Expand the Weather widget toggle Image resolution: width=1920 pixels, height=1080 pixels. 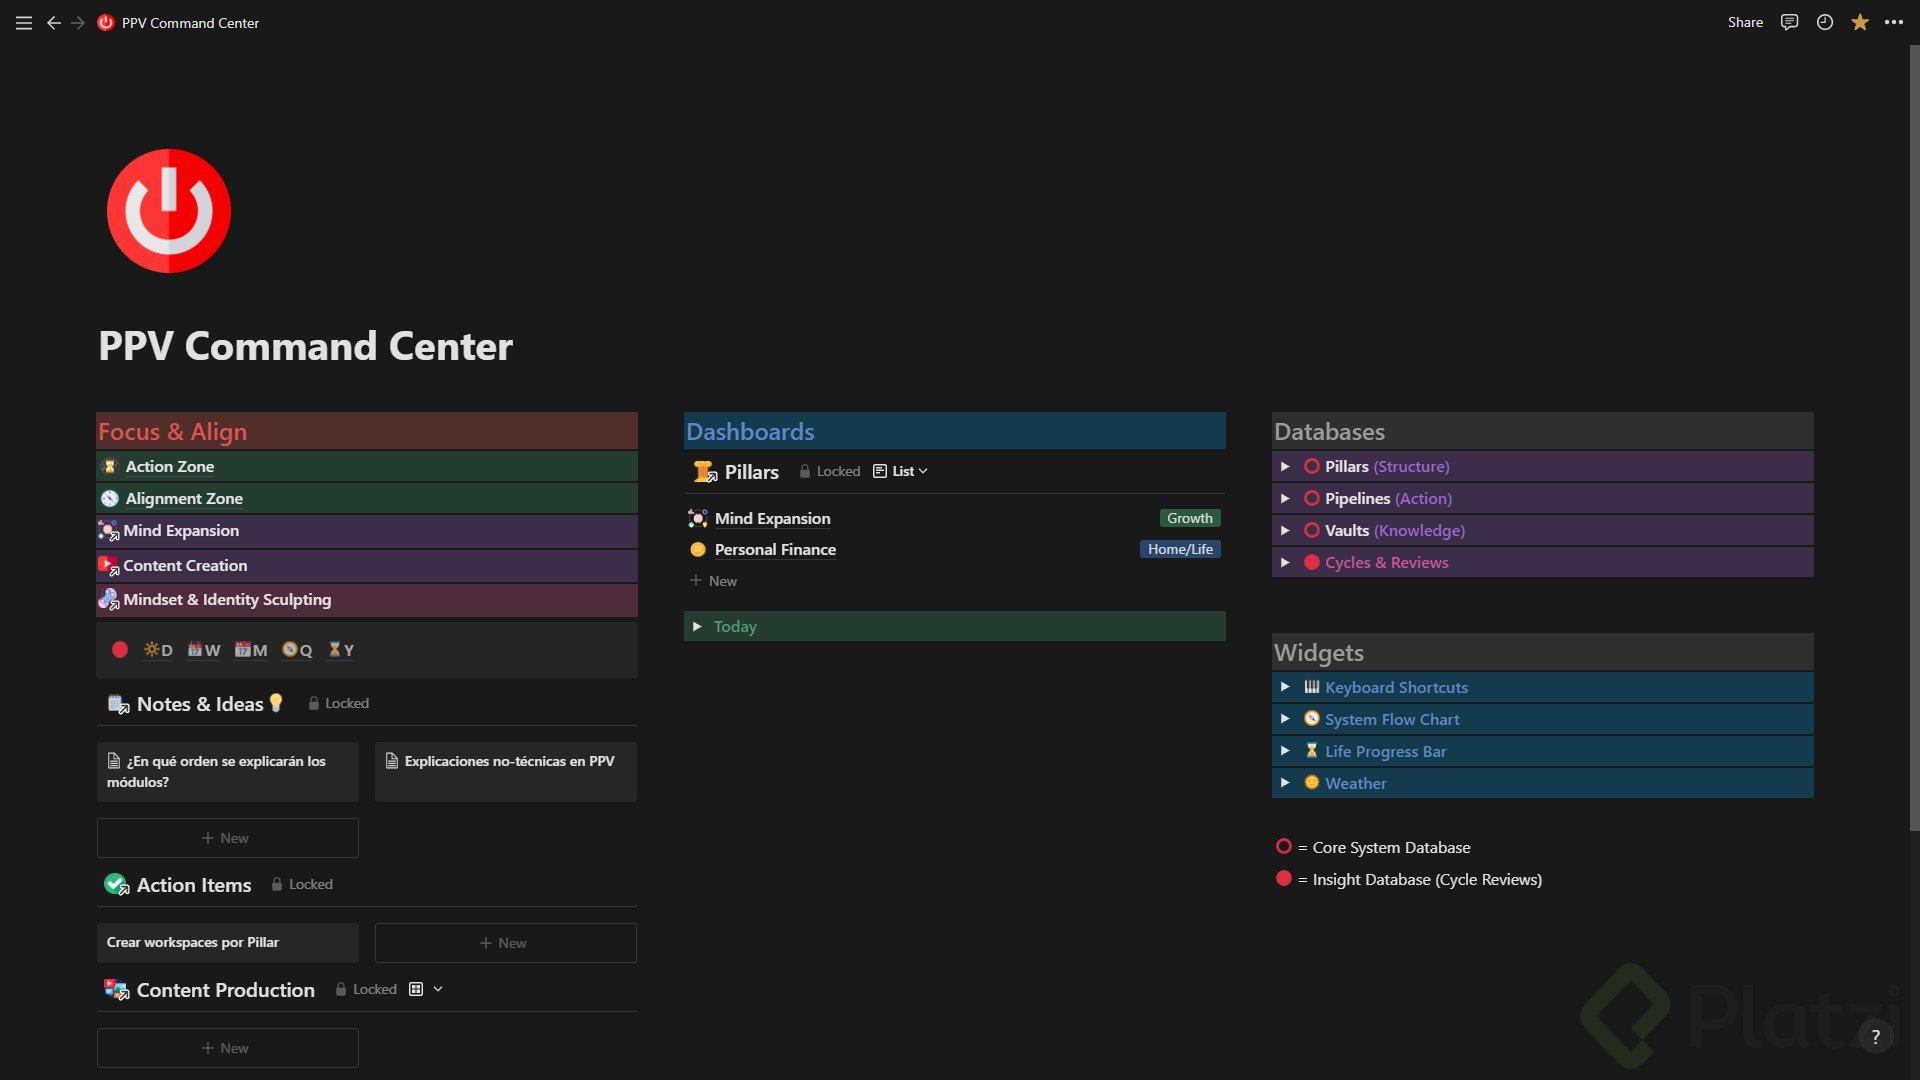[1285, 783]
